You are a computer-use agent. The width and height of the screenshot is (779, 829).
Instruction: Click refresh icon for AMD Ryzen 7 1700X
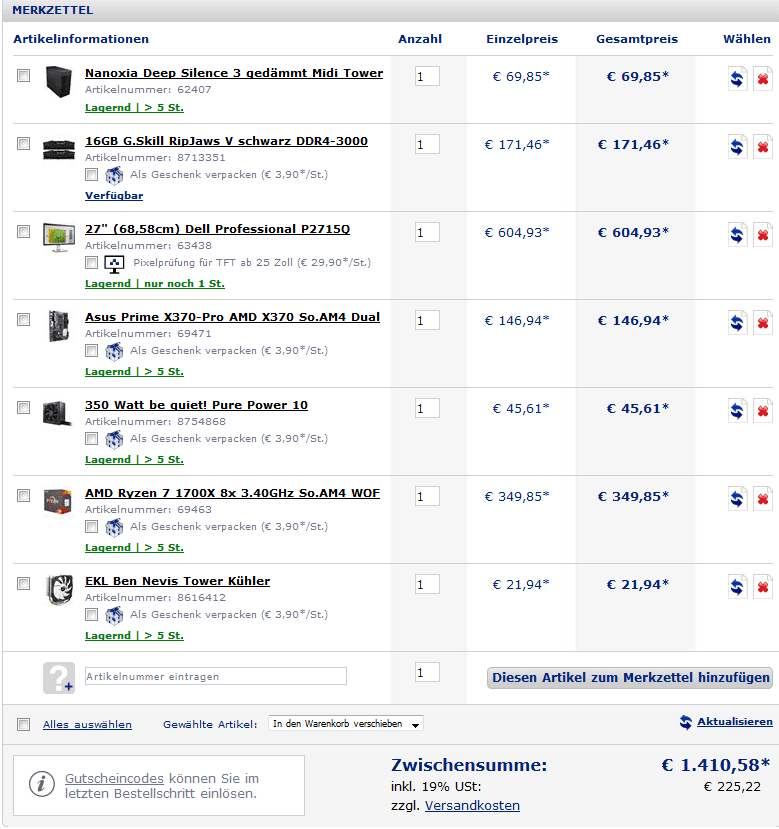click(x=737, y=499)
